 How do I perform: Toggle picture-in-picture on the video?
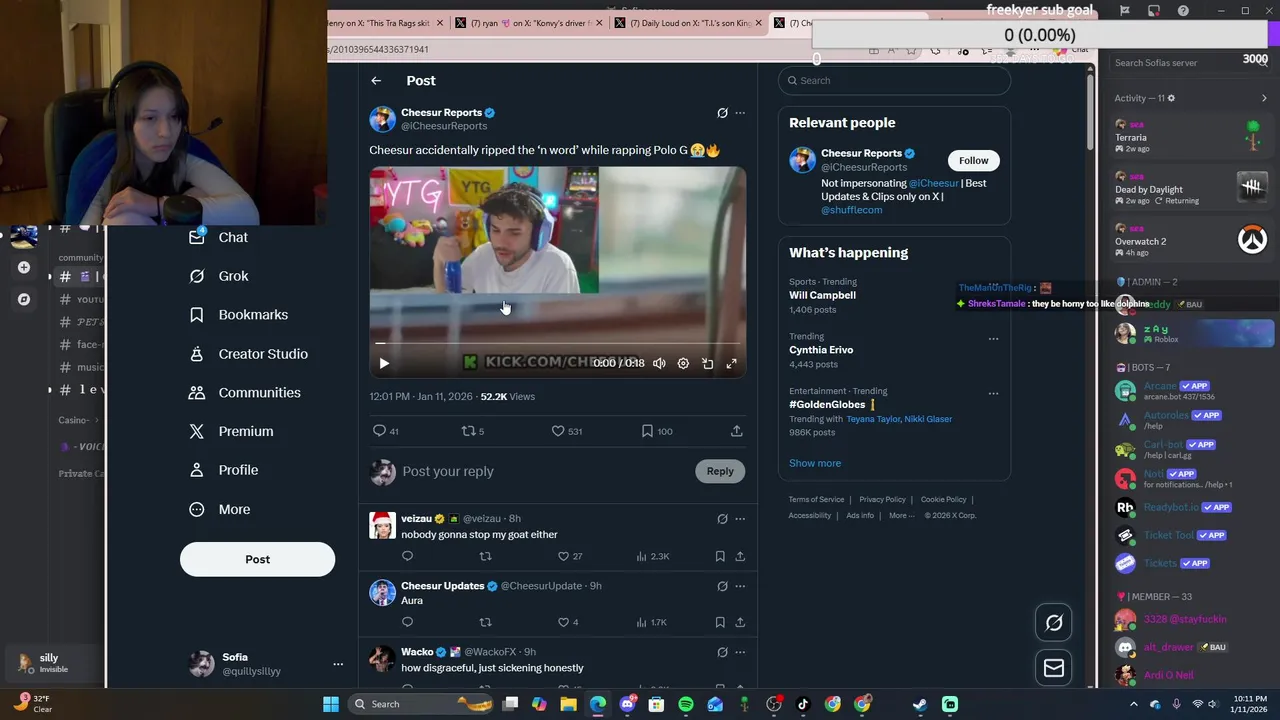(x=707, y=364)
